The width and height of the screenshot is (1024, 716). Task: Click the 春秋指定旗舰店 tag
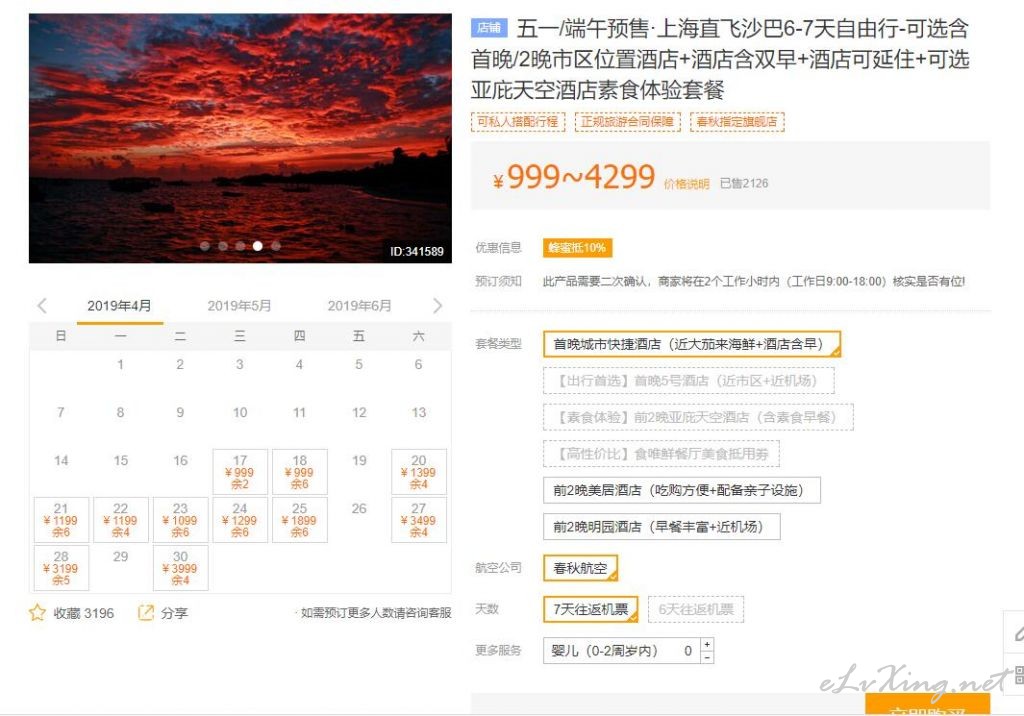click(737, 122)
